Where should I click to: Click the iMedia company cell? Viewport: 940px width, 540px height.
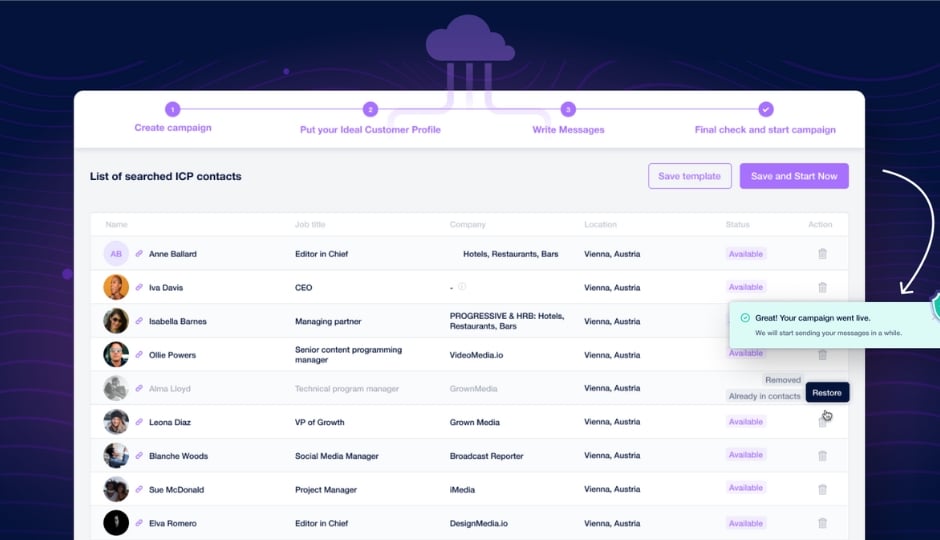click(462, 490)
